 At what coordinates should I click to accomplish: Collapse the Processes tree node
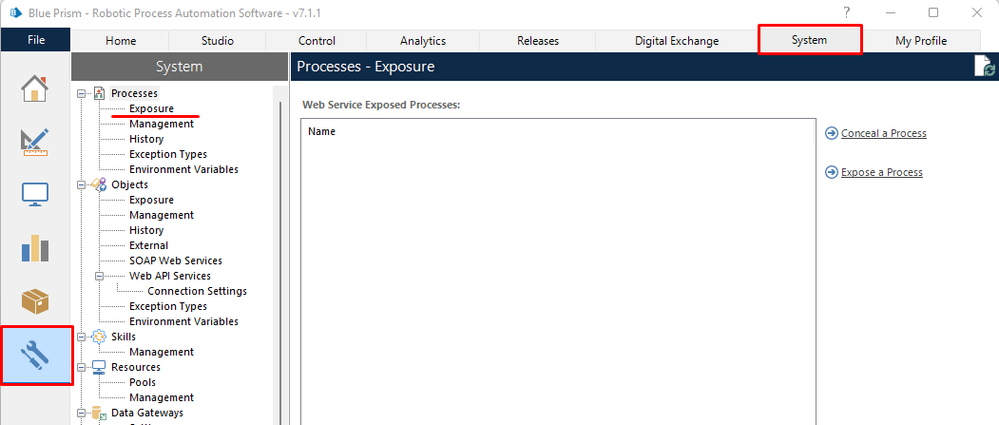[81, 94]
